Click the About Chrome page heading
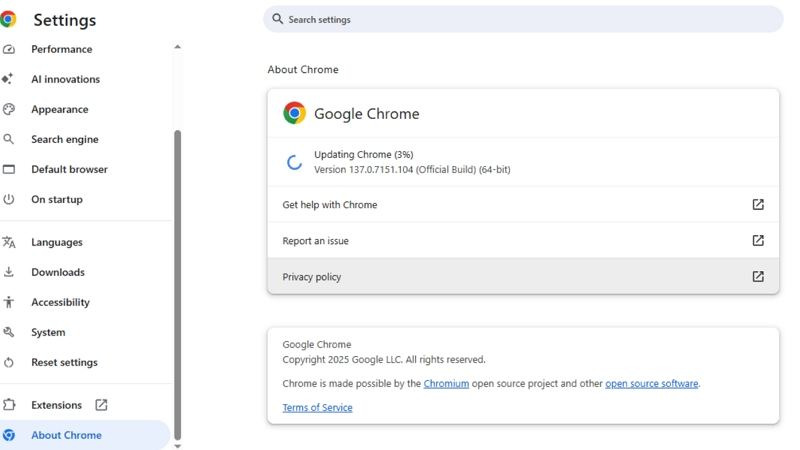Screen dimensions: 800x450 tap(303, 69)
